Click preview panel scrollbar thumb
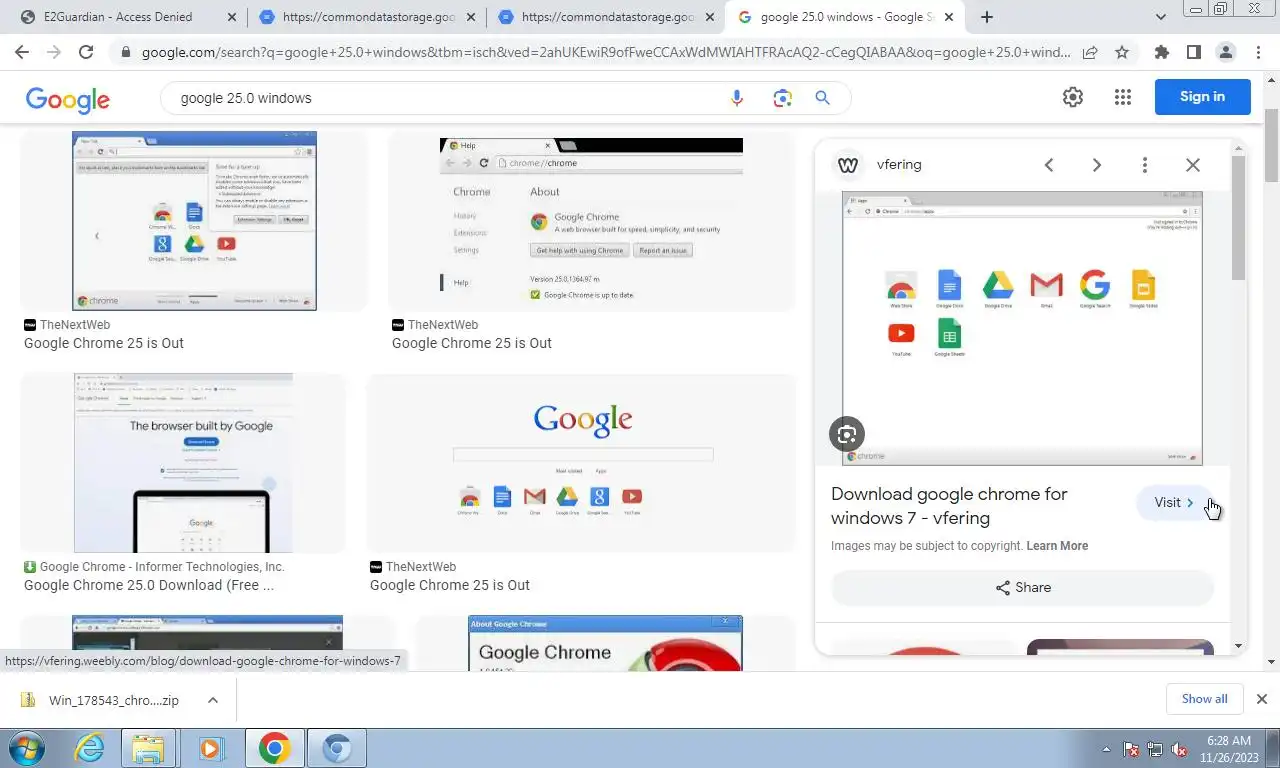 1238,217
